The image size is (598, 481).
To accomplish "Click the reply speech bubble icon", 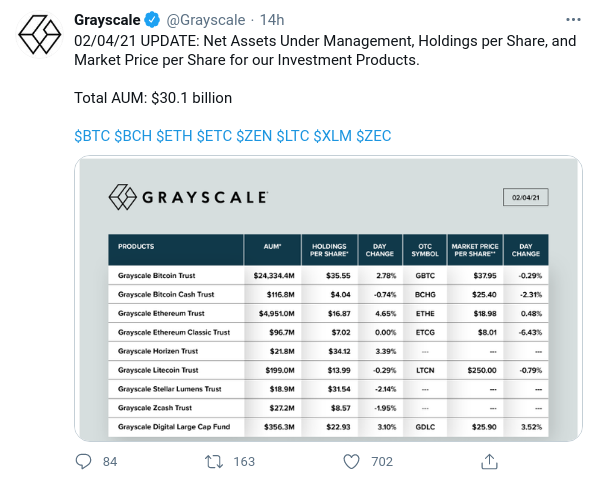I will tap(83, 462).
